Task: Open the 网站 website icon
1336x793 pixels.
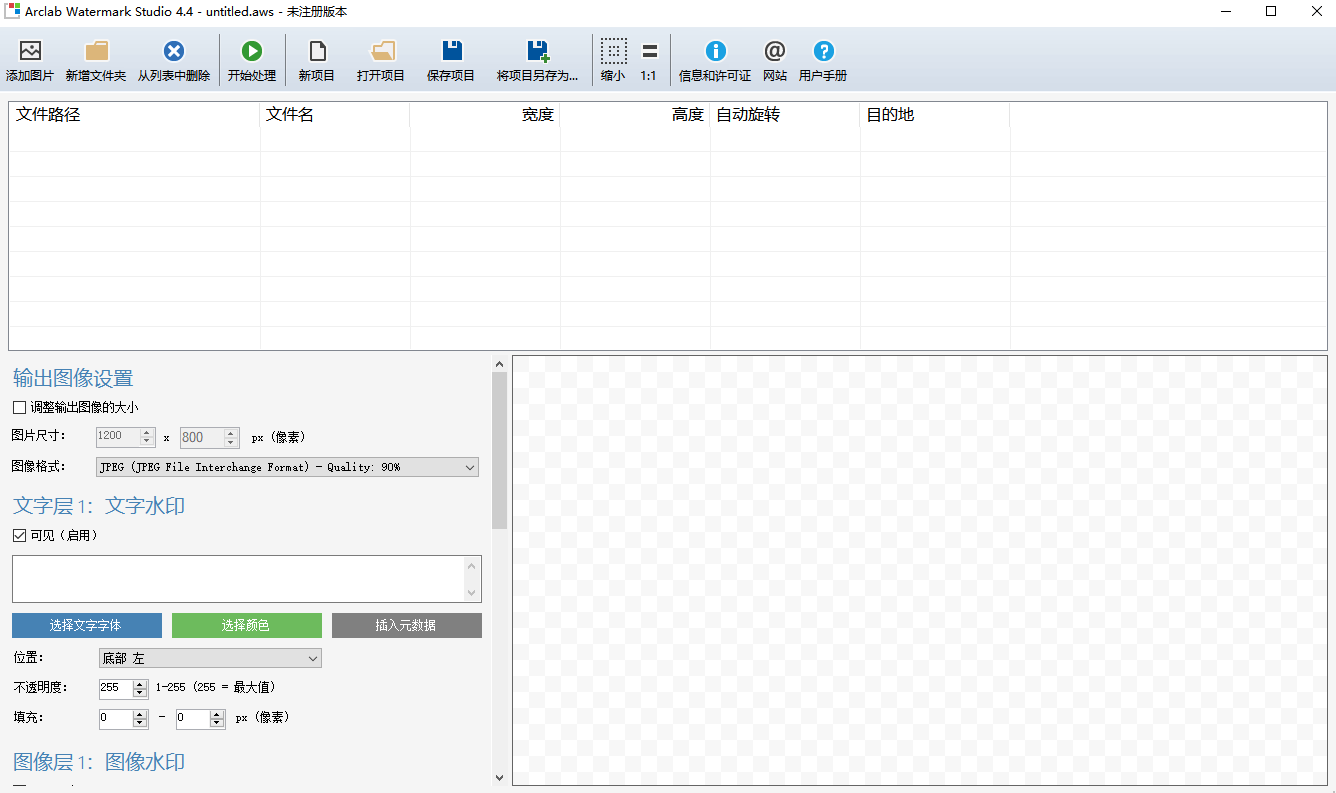Action: coord(775,51)
